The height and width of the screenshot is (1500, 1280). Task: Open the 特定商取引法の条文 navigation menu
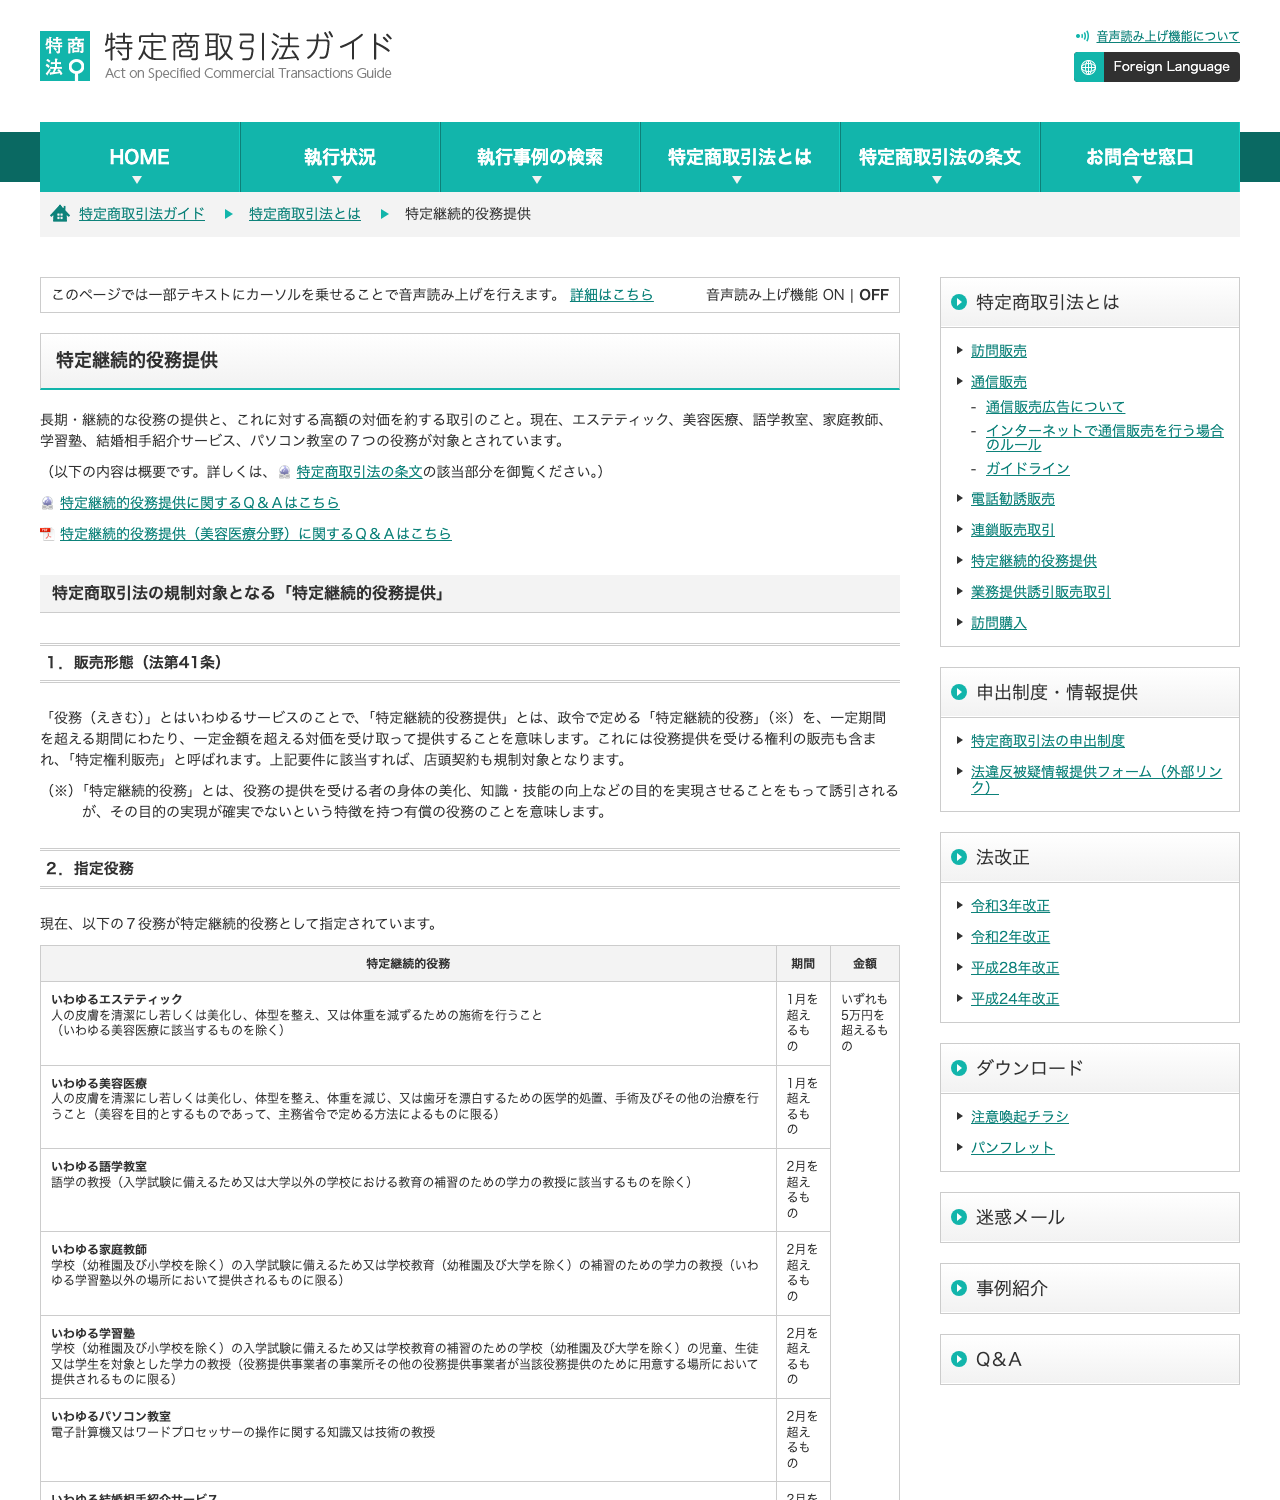point(940,157)
